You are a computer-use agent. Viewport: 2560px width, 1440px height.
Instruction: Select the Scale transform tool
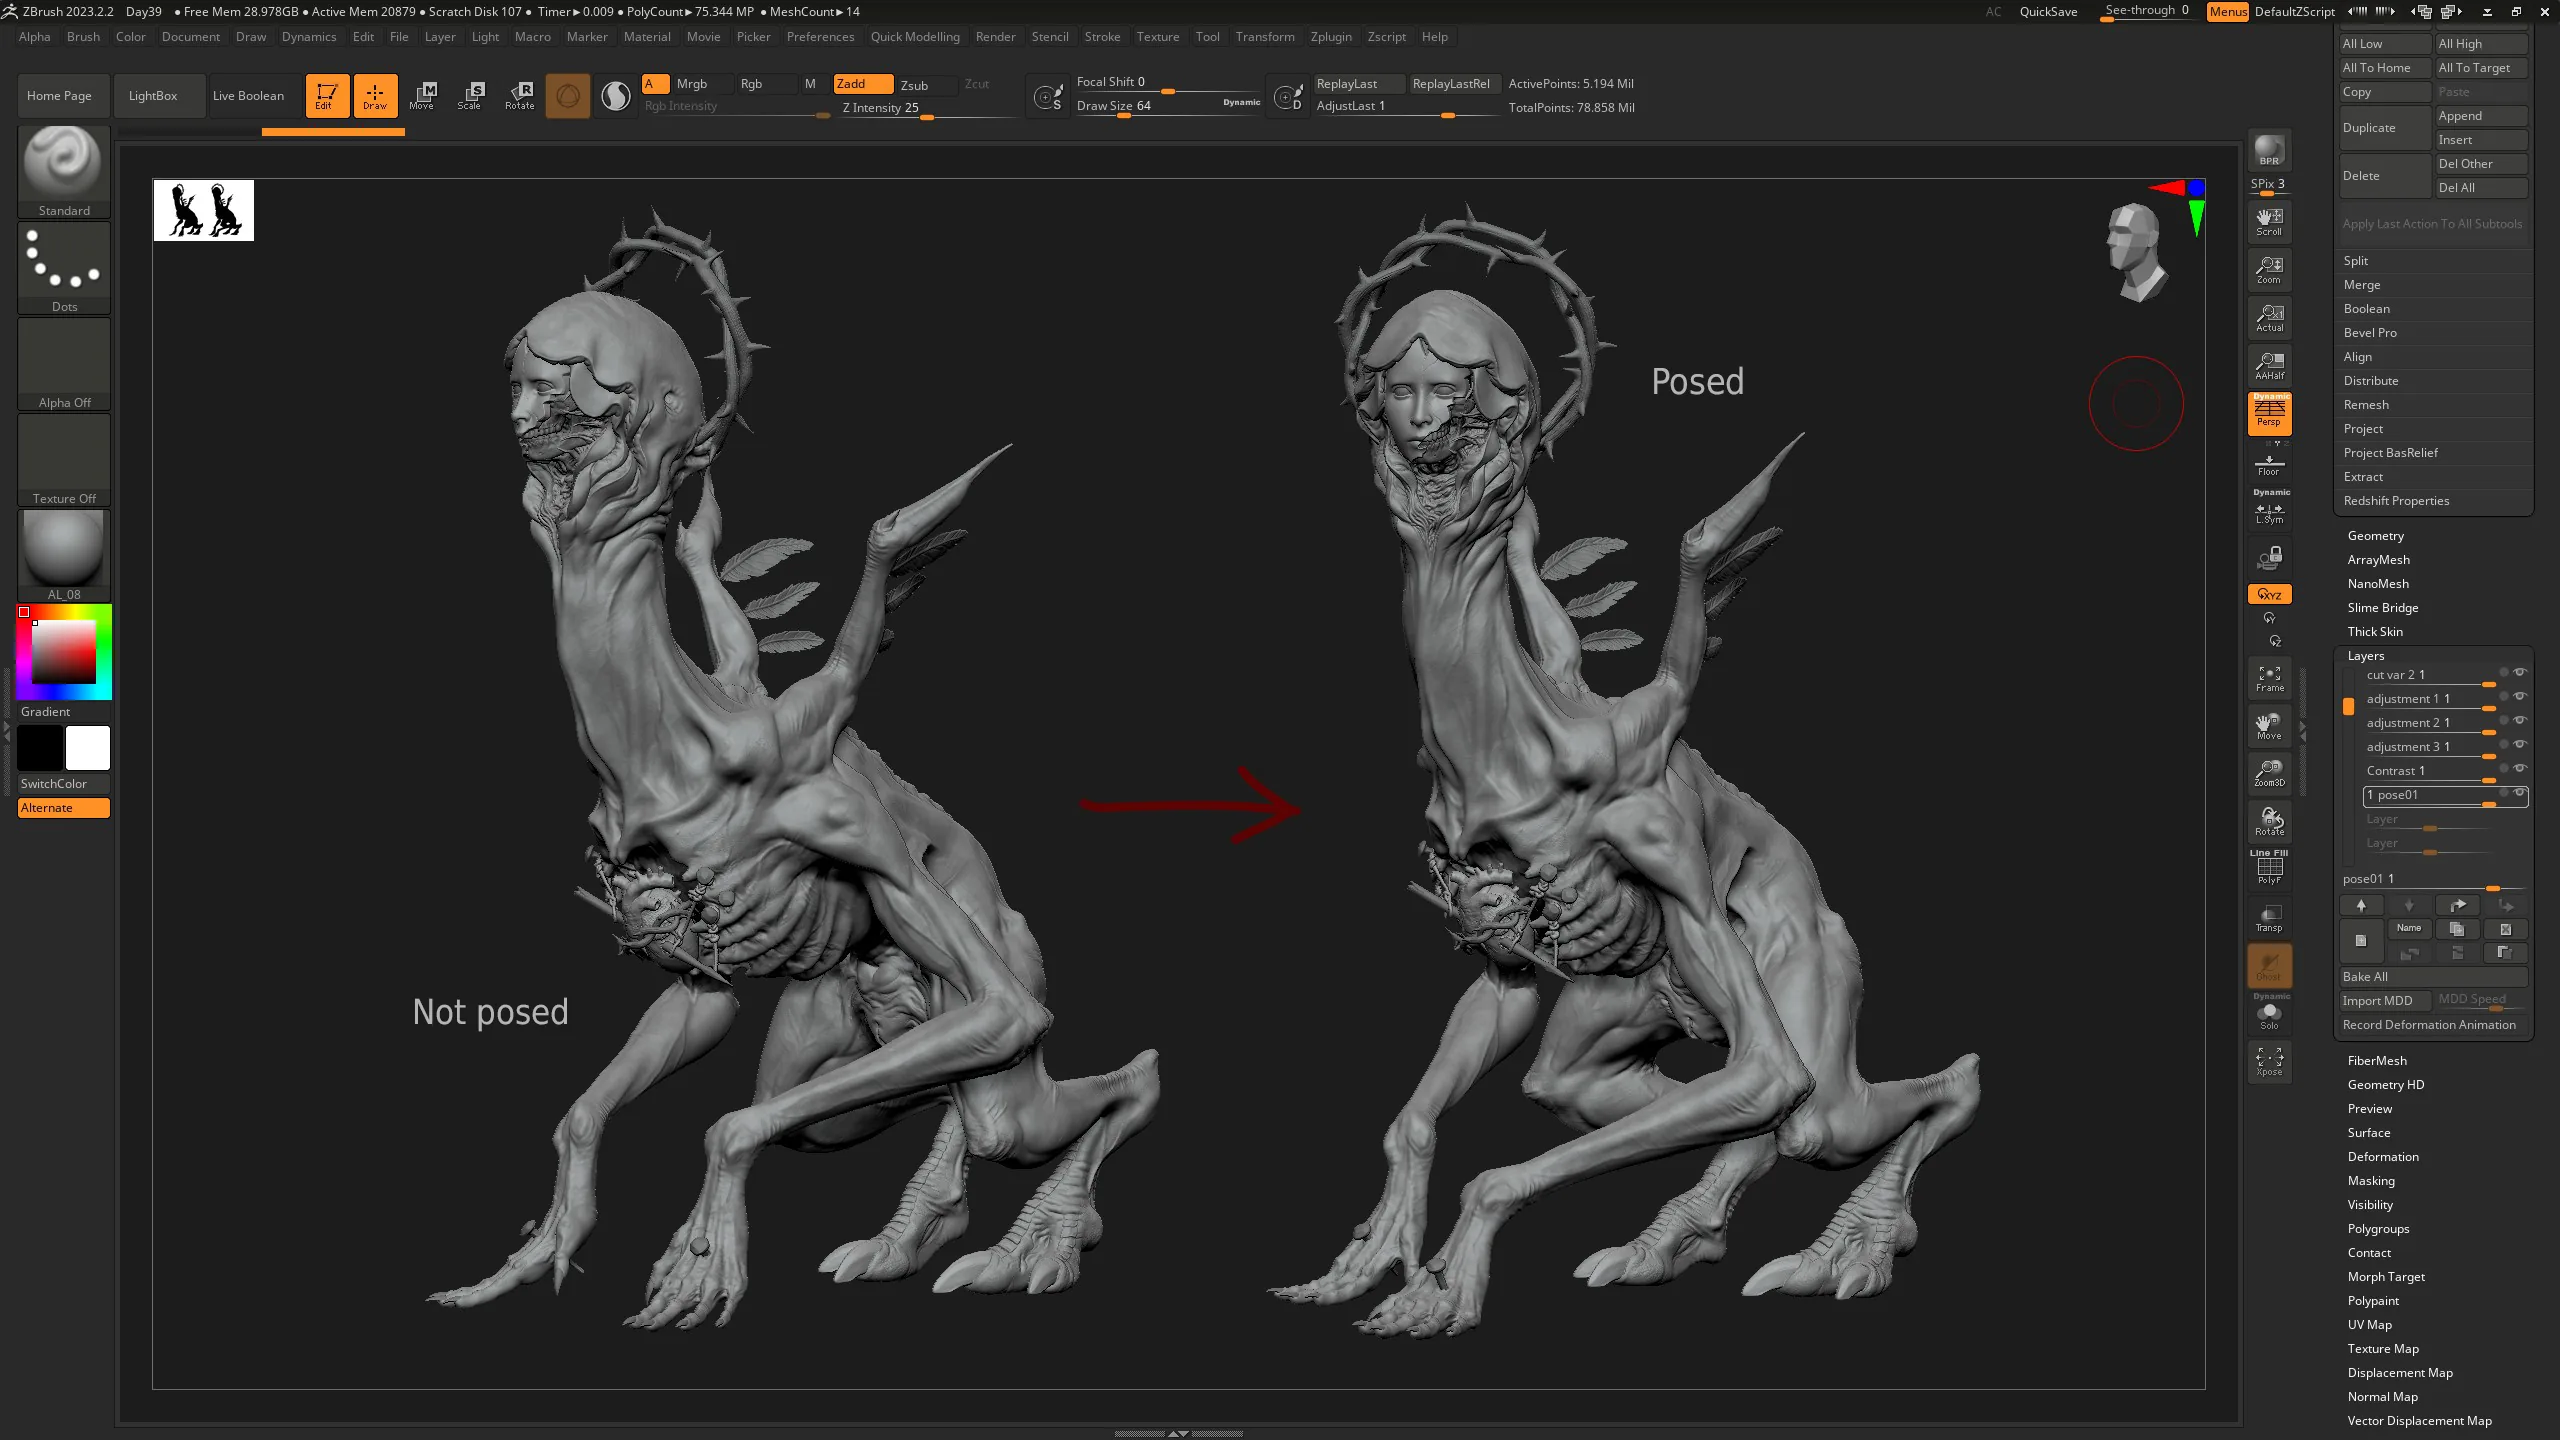(470, 95)
